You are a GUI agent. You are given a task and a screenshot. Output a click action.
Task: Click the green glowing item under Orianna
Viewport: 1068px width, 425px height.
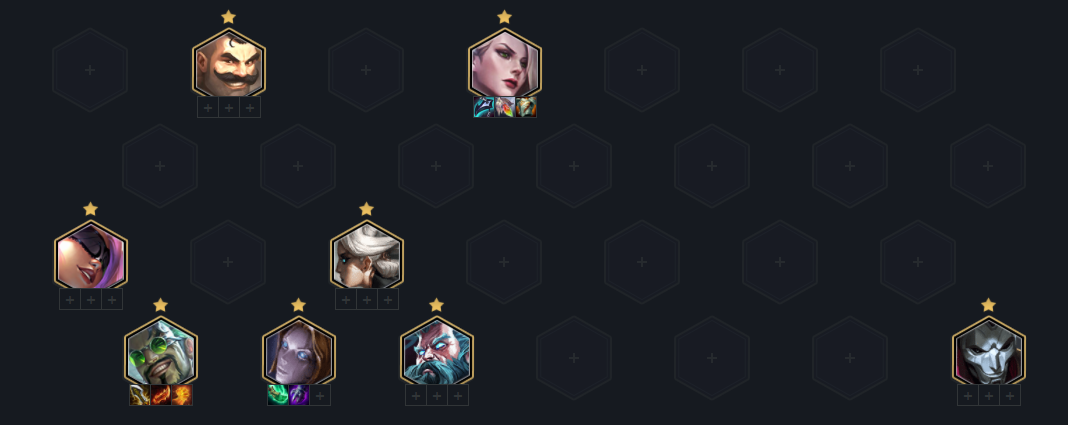278,395
